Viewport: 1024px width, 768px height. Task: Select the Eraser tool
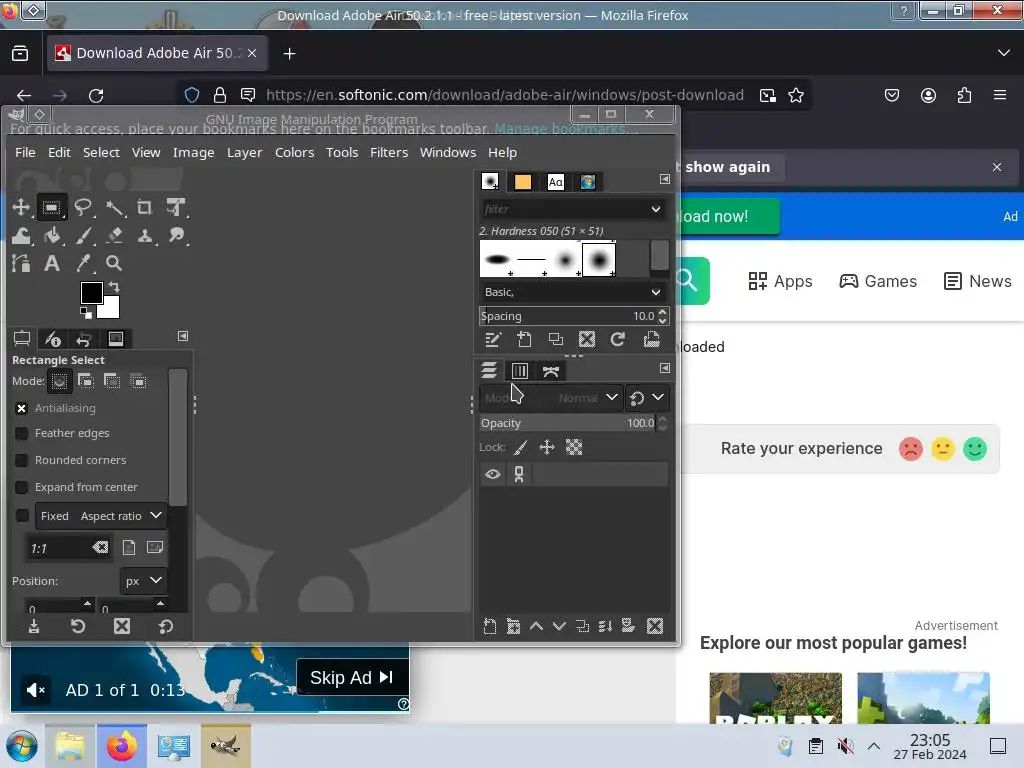(114, 235)
